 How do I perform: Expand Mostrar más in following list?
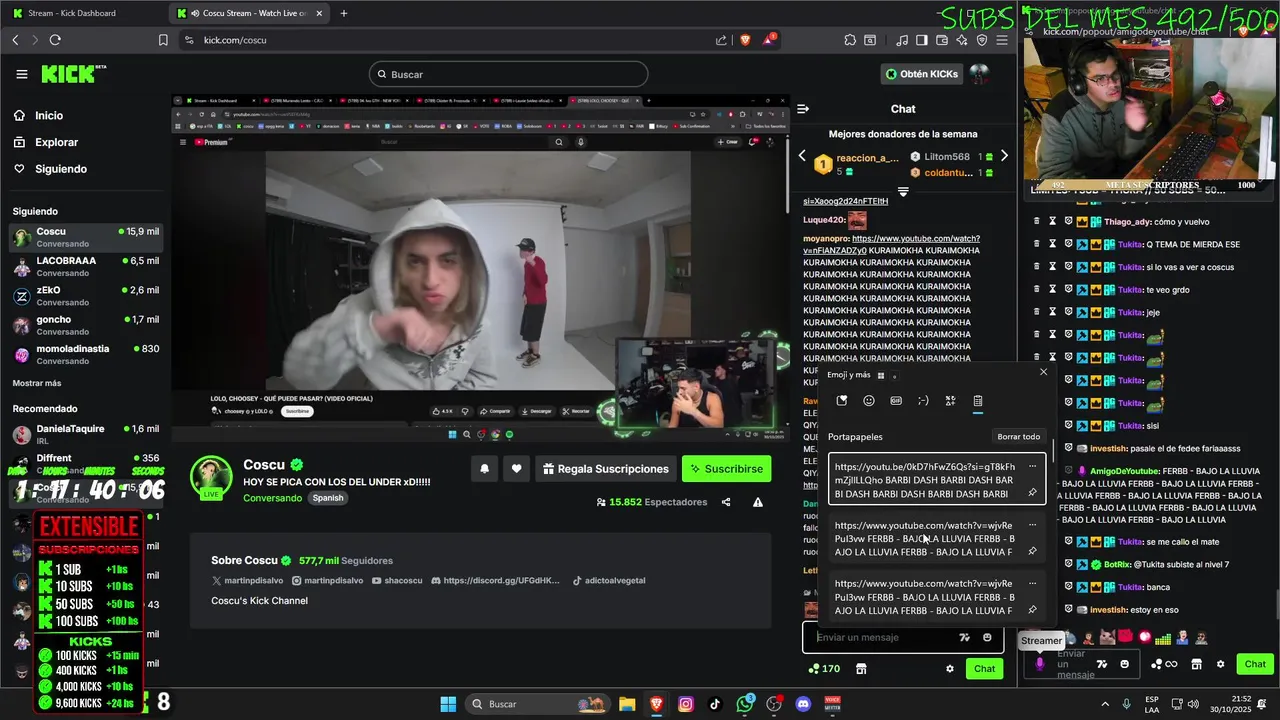pyautogui.click(x=37, y=383)
